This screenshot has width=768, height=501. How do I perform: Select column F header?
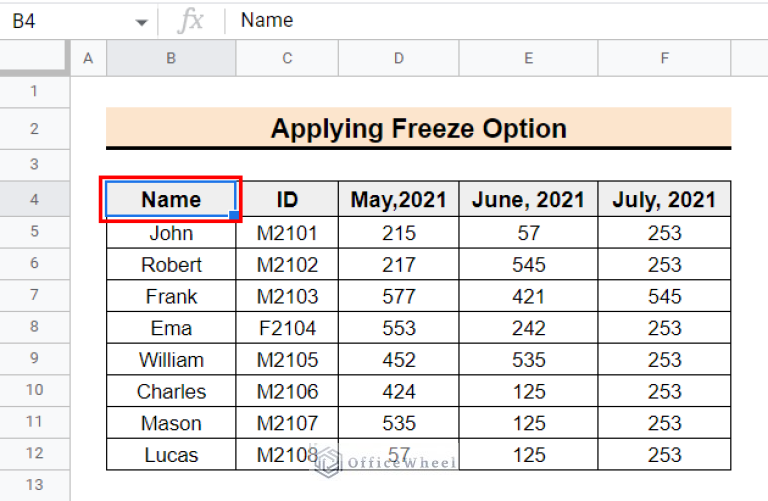pyautogui.click(x=664, y=59)
